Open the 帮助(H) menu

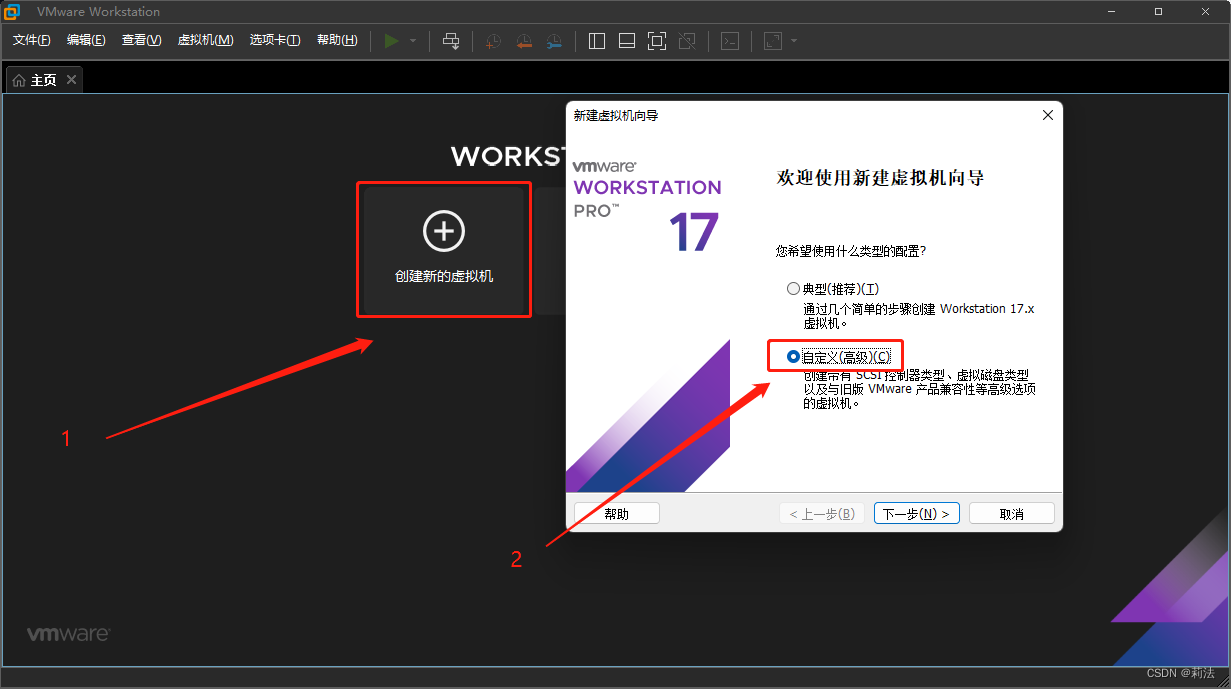[x=337, y=40]
